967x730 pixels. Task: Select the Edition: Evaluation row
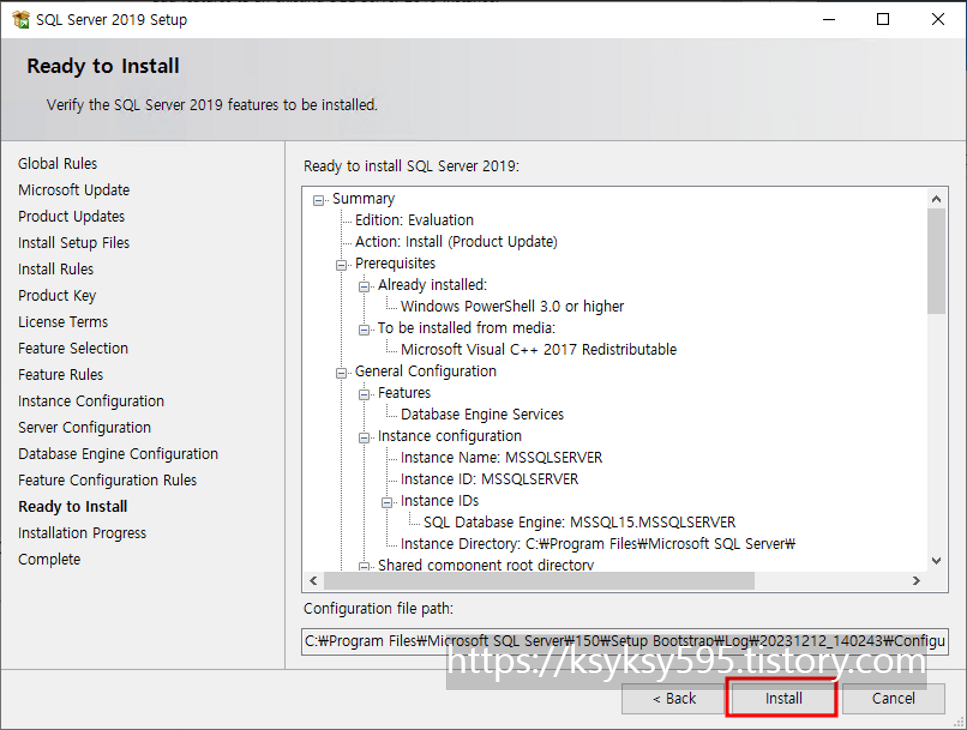[x=414, y=220]
